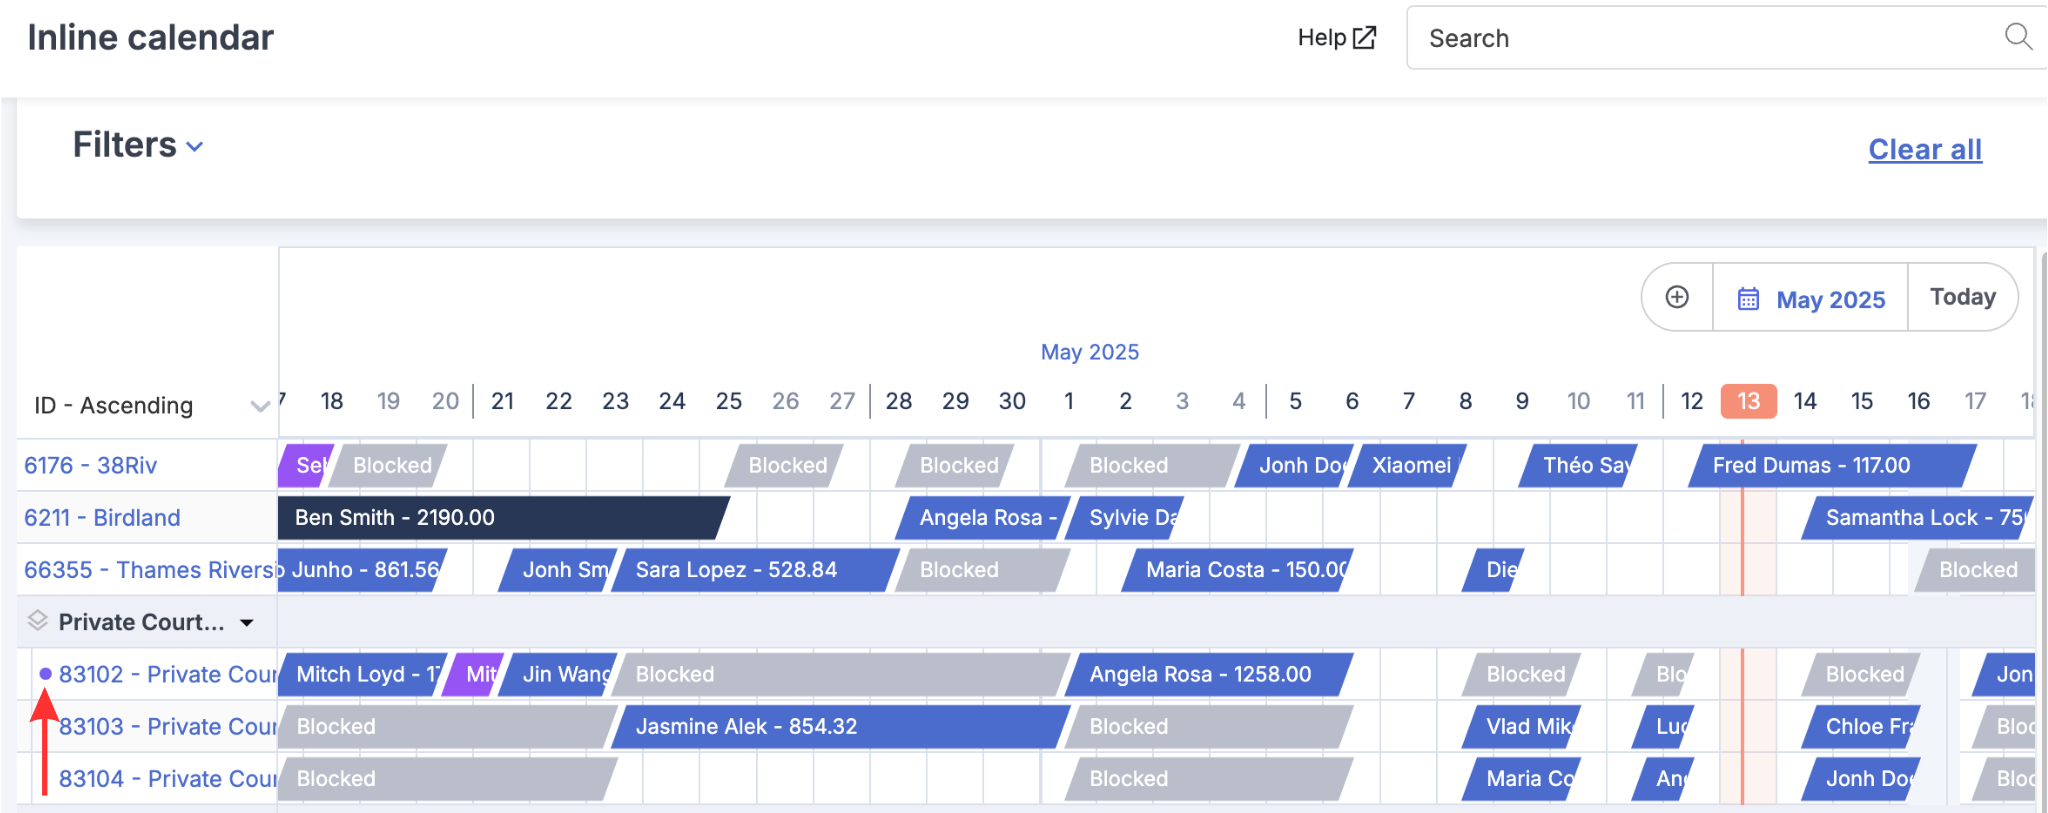Select the highlighted date 13
The height and width of the screenshot is (813, 2048).
1748,401
